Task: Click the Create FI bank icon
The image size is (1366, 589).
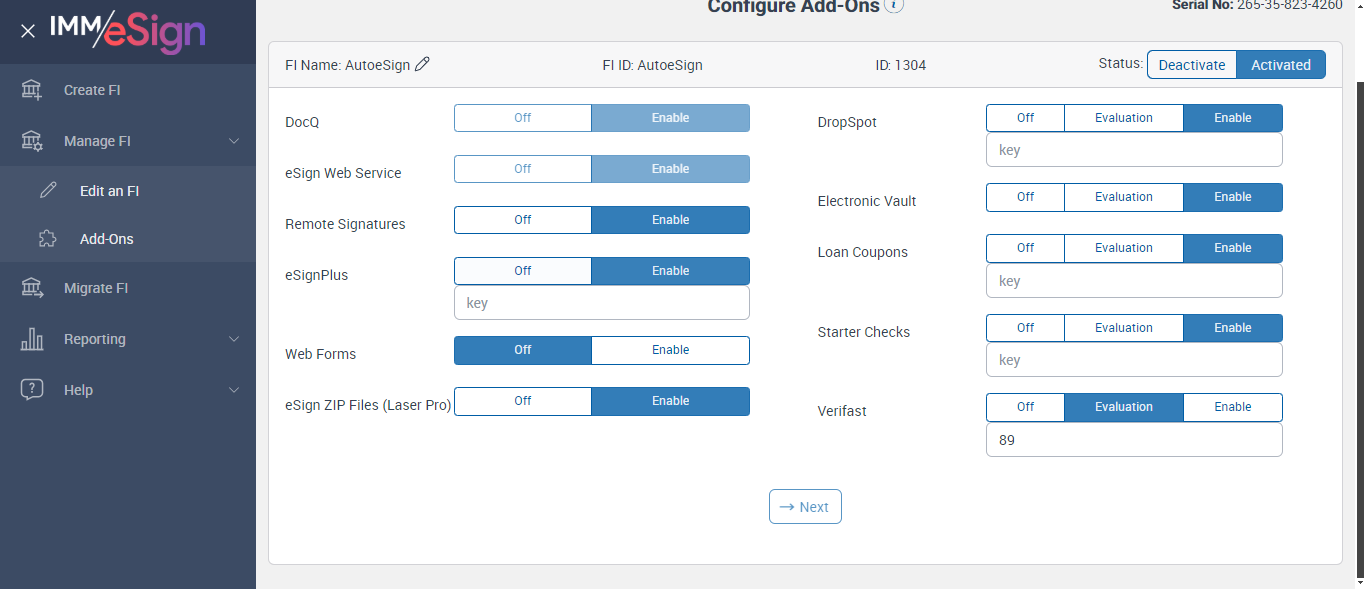Action: point(32,90)
